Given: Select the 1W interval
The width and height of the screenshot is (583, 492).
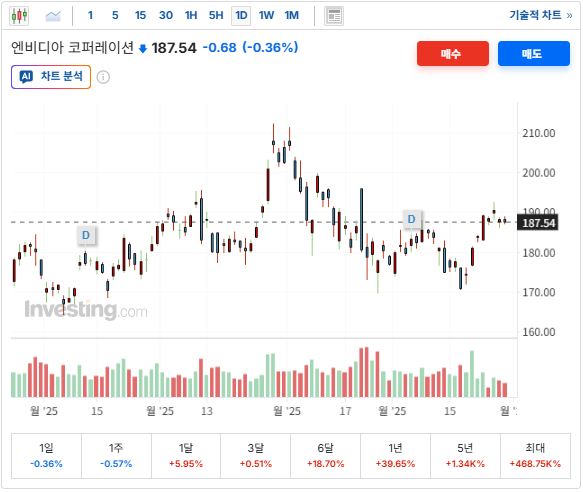Looking at the screenshot, I should pyautogui.click(x=267, y=16).
